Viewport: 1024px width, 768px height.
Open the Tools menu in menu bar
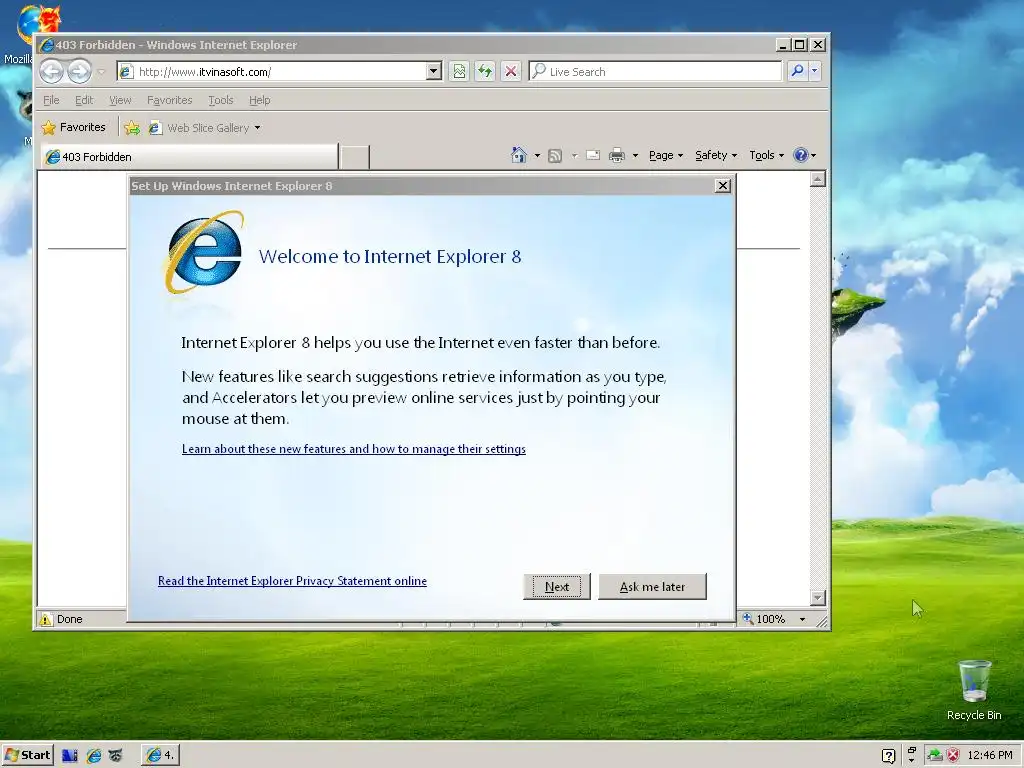[x=221, y=100]
